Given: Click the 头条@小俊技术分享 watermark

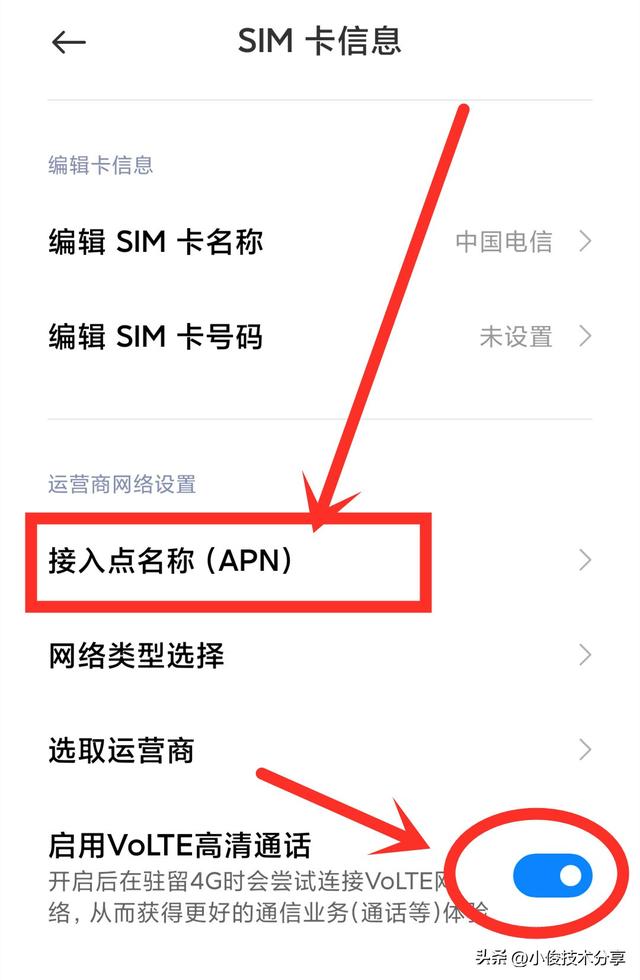Looking at the screenshot, I should point(550,957).
